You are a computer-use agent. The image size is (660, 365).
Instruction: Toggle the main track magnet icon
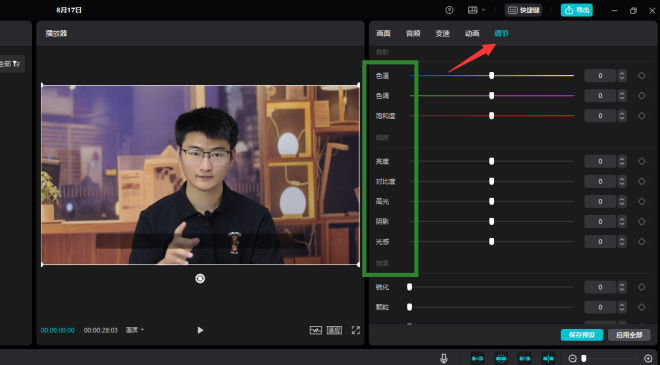click(477, 358)
